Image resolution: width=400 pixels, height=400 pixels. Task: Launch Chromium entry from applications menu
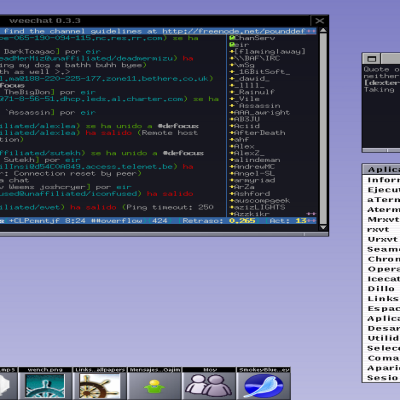(x=382, y=259)
